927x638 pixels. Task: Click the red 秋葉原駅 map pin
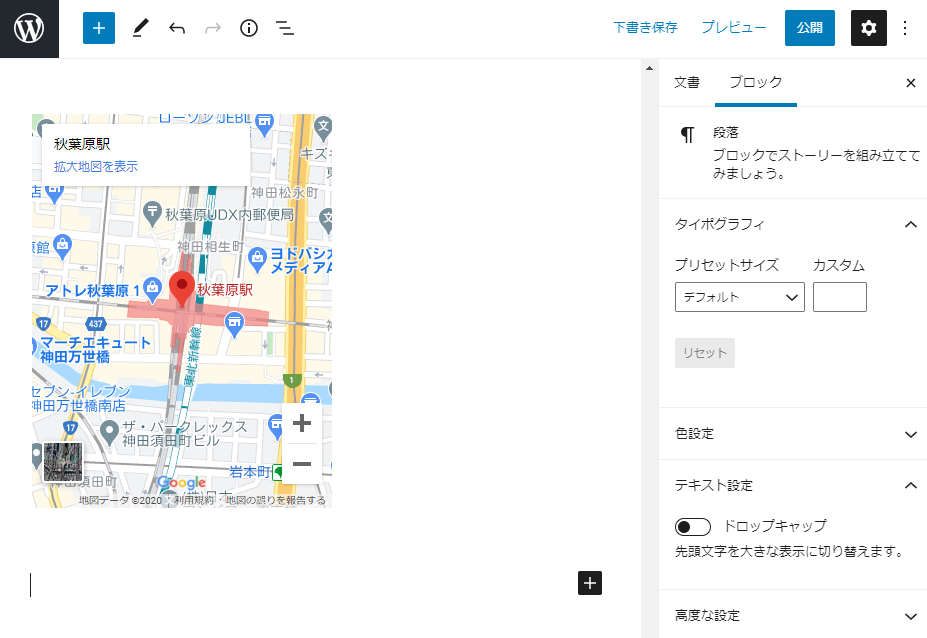point(182,289)
